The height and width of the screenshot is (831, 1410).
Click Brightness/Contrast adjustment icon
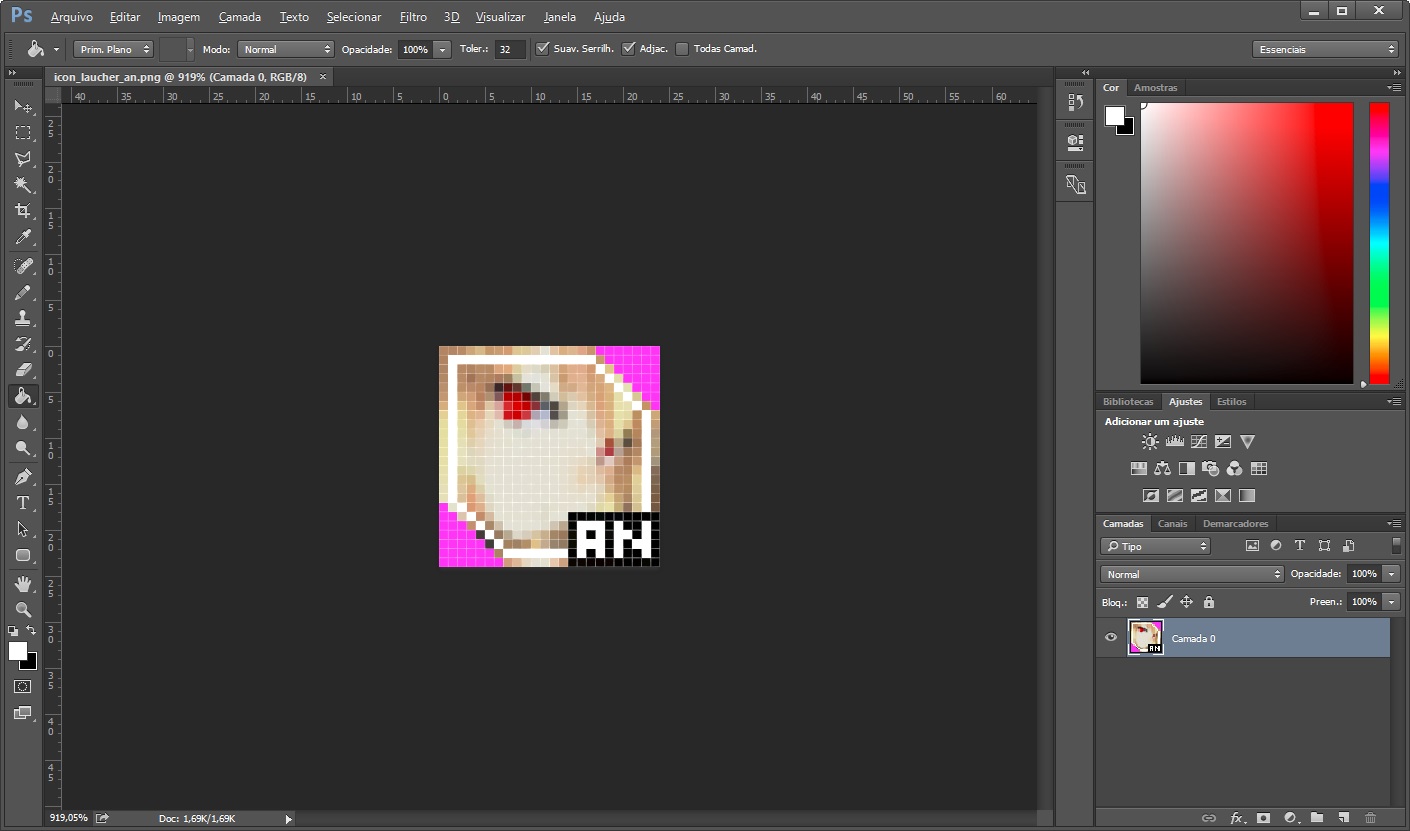[x=1150, y=441]
